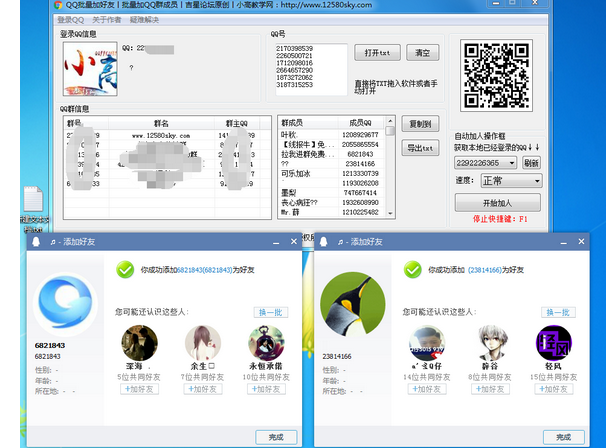Open 6821843 profile avatar in left dialog

[x=65, y=304]
